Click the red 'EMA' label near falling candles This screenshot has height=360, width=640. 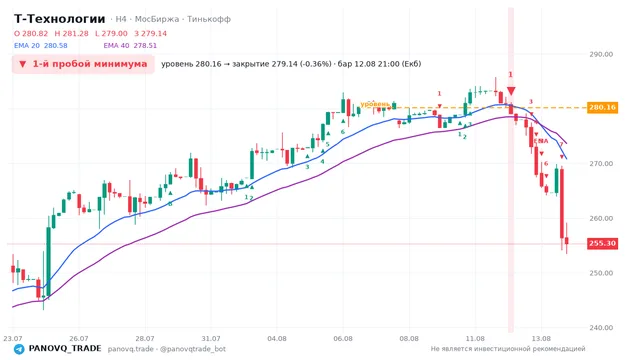click(x=541, y=141)
